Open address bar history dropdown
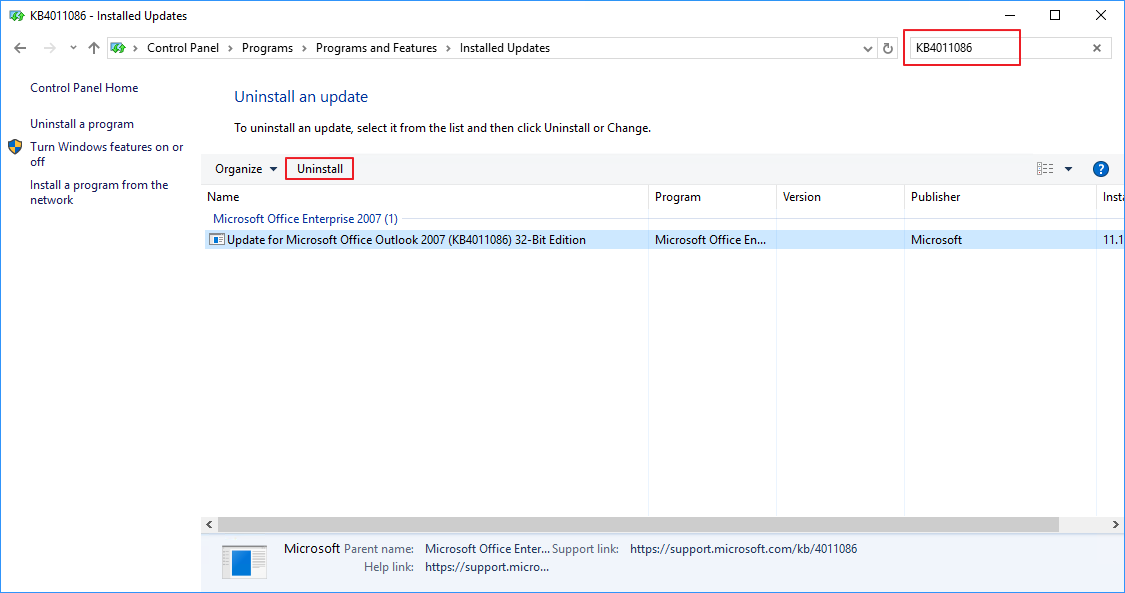Screen dimensions: 1125x593 click(x=867, y=49)
